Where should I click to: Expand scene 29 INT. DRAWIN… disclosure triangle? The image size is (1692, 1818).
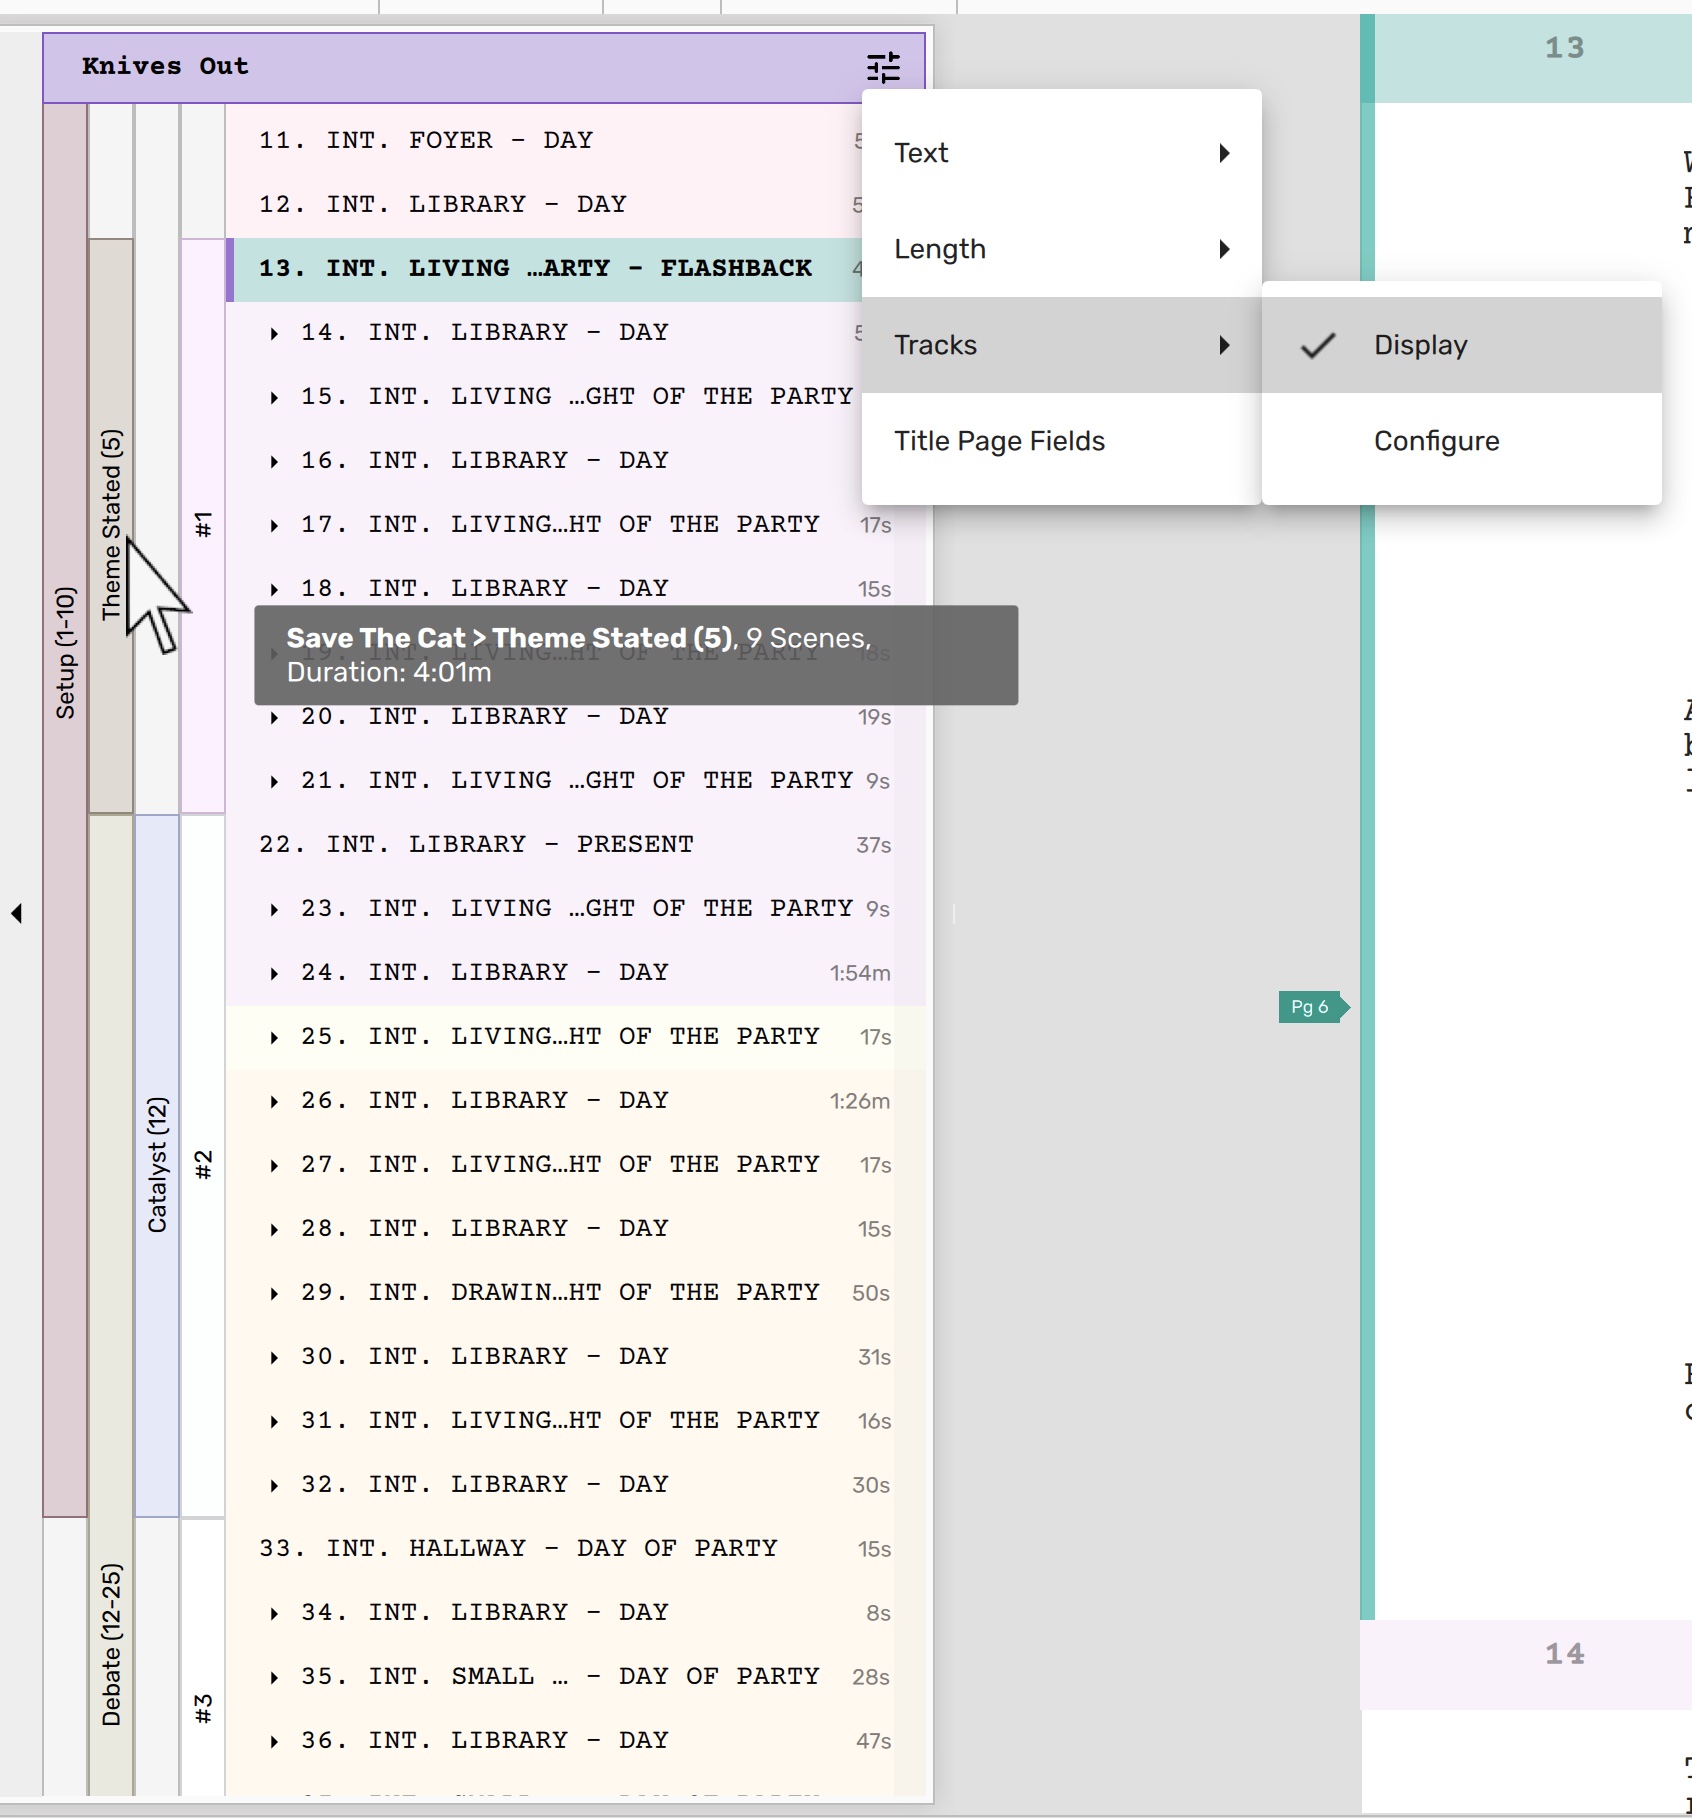coord(274,1293)
